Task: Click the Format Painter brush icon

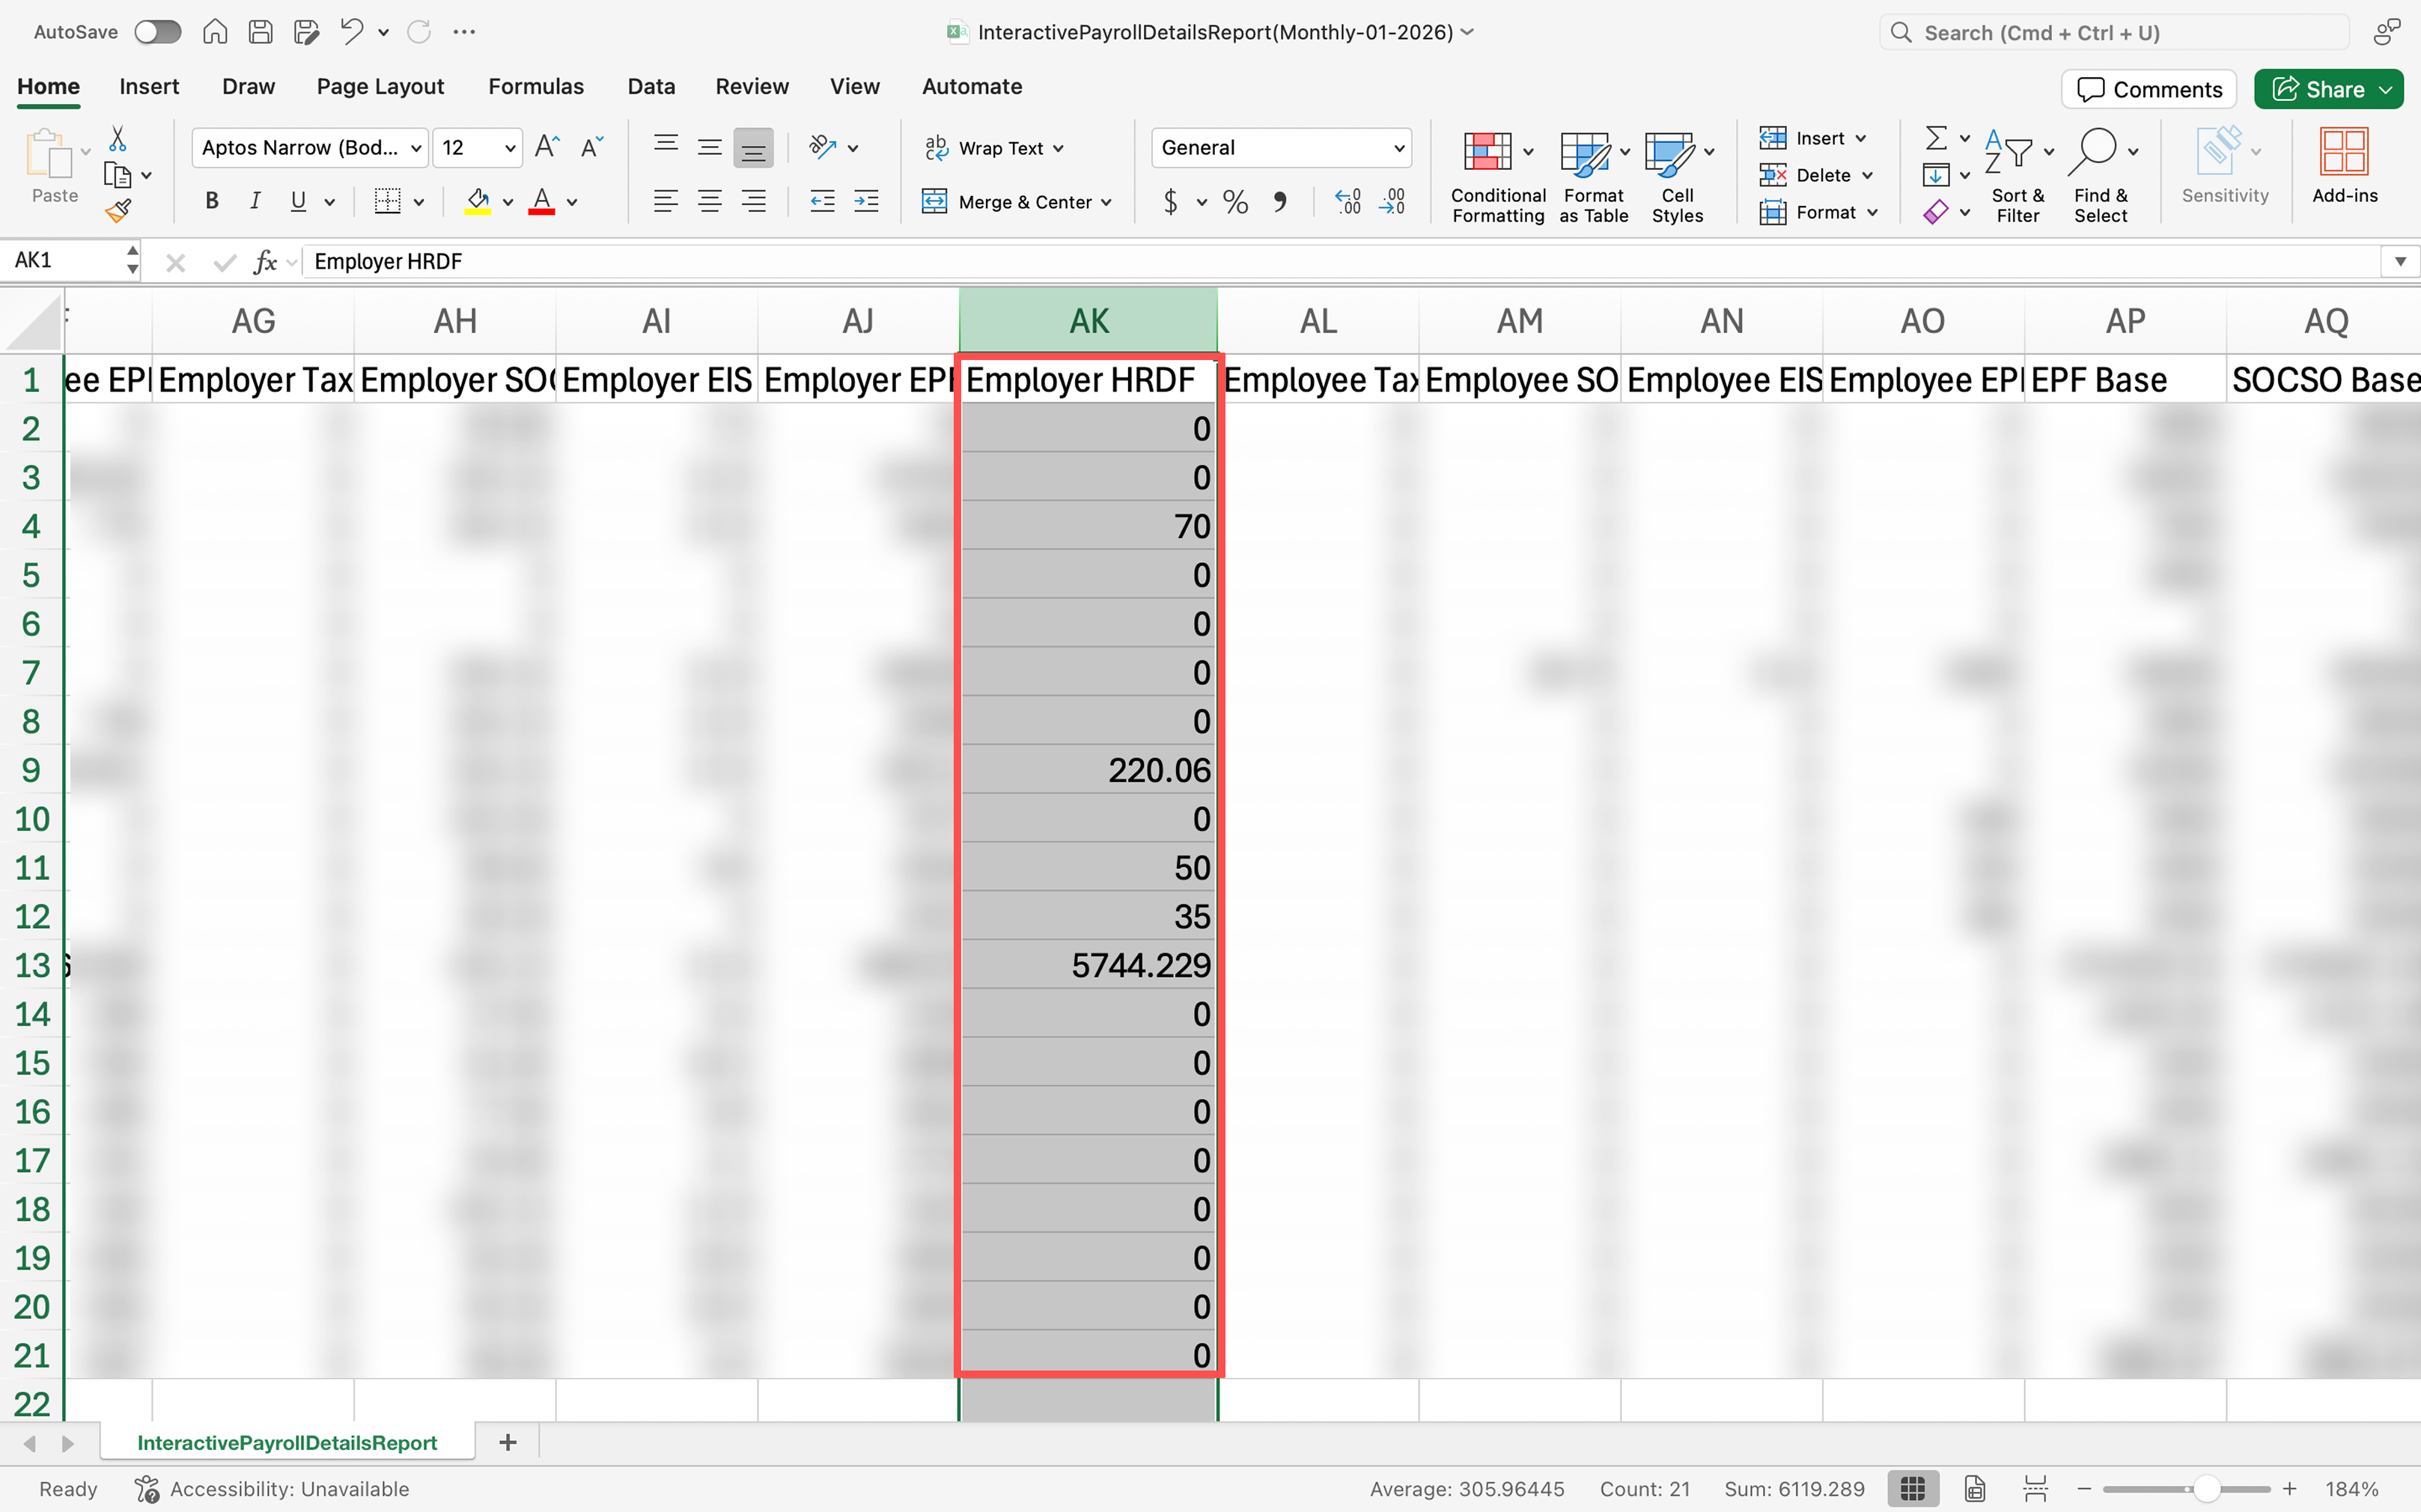Action: coord(118,211)
